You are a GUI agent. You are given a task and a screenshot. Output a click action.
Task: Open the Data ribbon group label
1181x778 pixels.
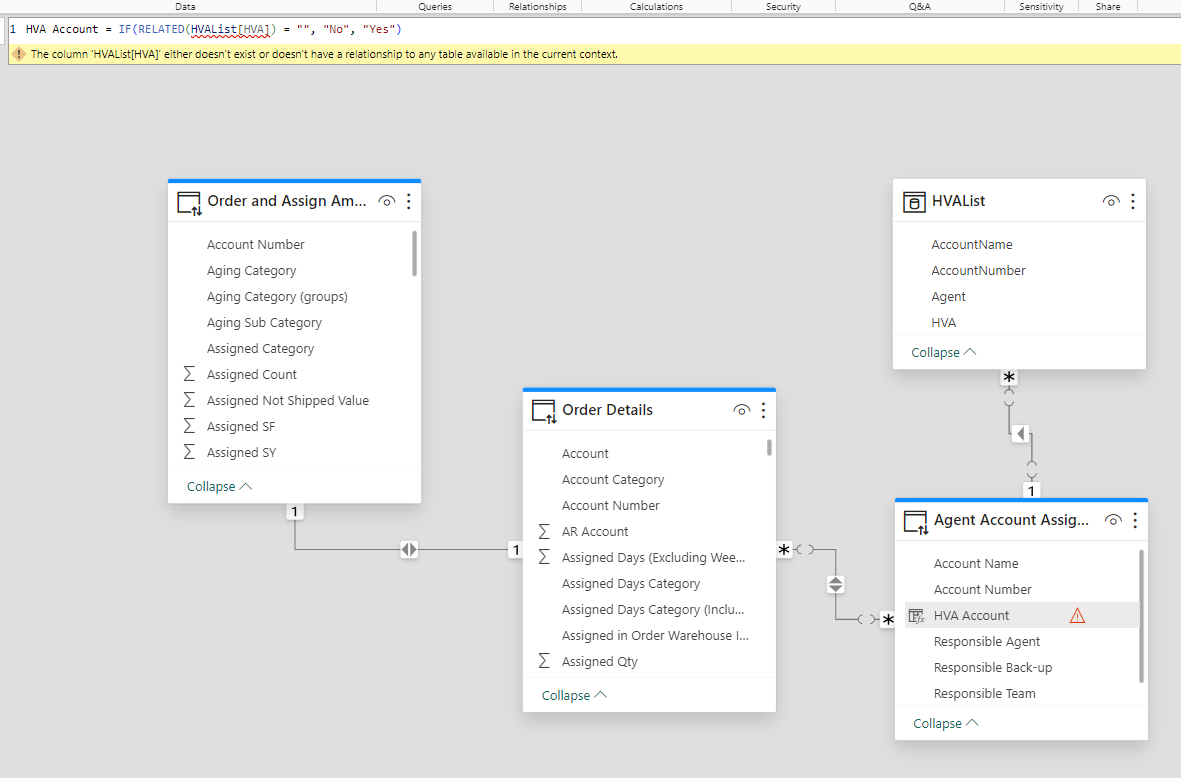[185, 6]
